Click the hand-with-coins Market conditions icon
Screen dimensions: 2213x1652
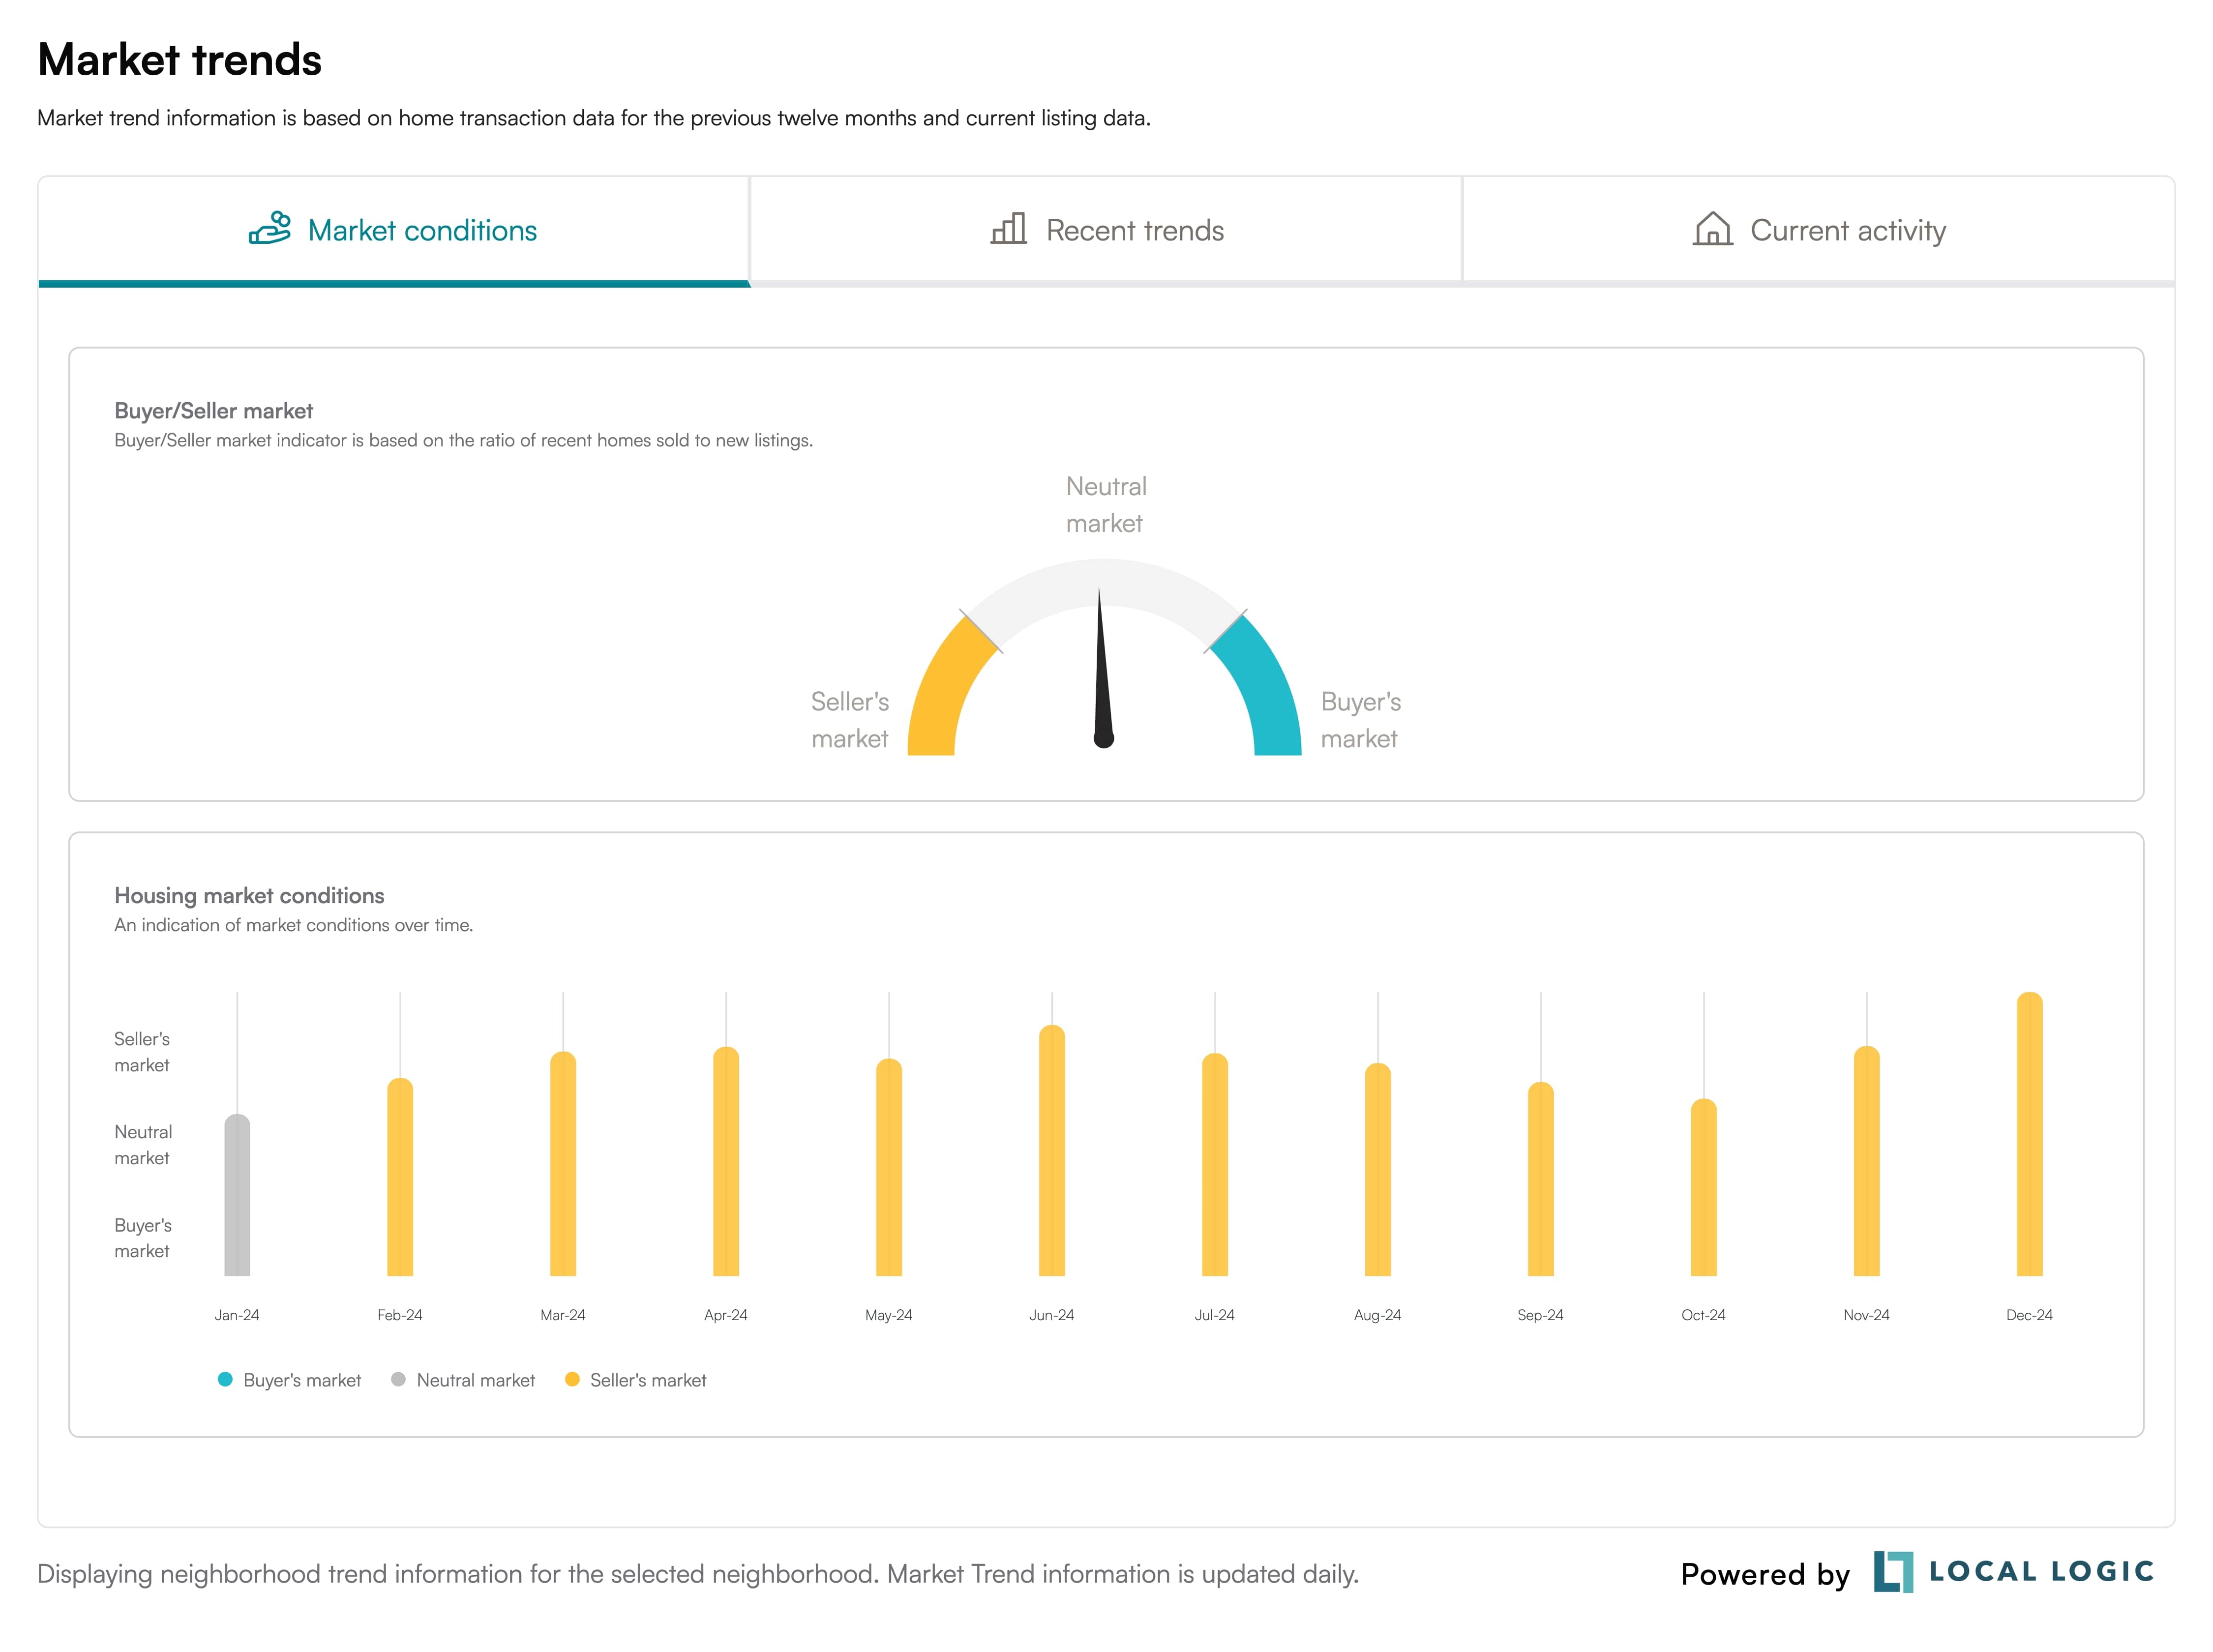coord(269,229)
